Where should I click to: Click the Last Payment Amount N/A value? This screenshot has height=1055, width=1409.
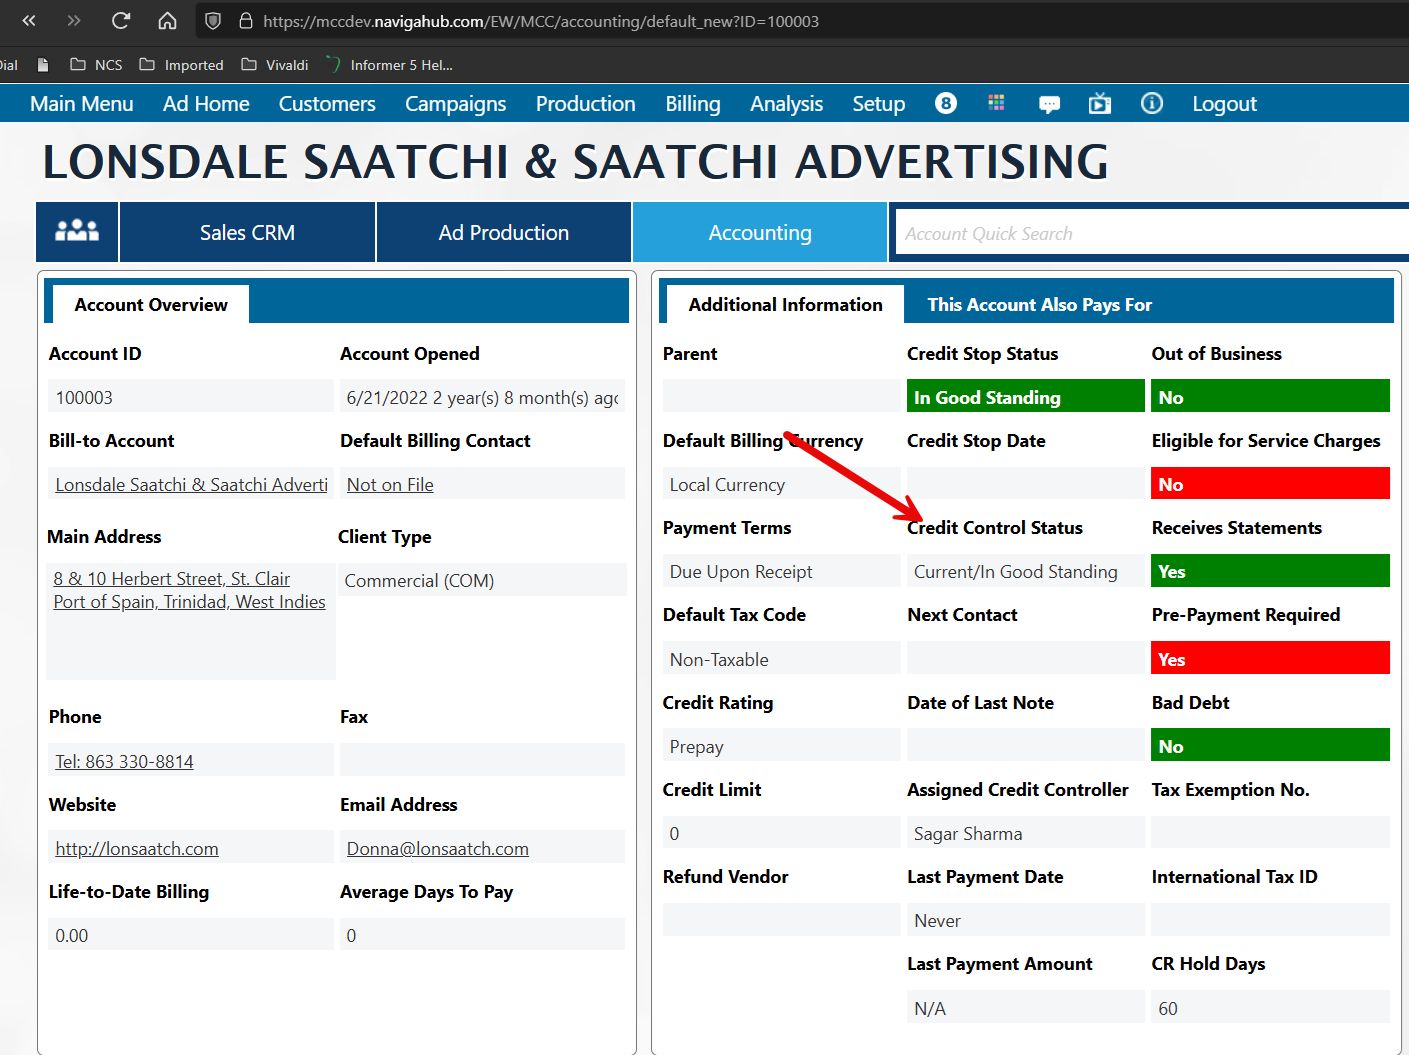[x=1026, y=1008]
